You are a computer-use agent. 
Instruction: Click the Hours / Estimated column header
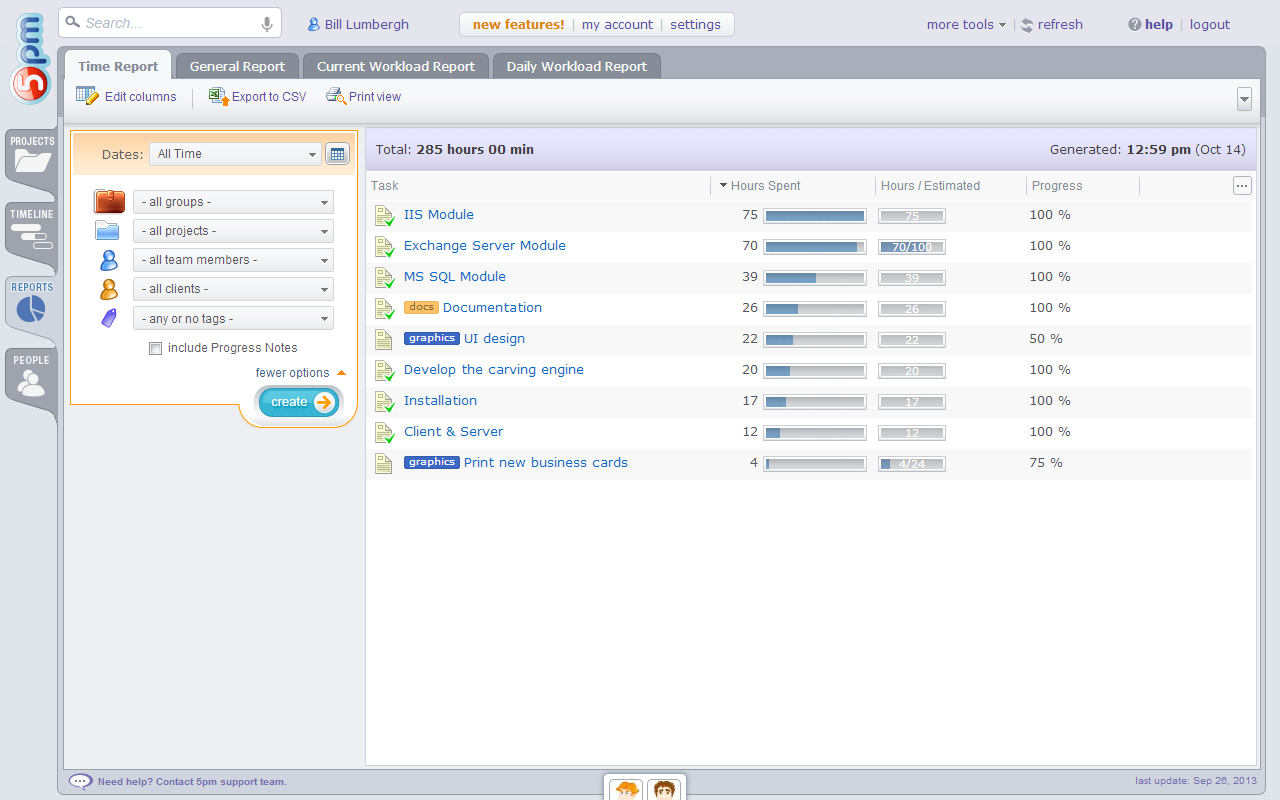(x=930, y=185)
